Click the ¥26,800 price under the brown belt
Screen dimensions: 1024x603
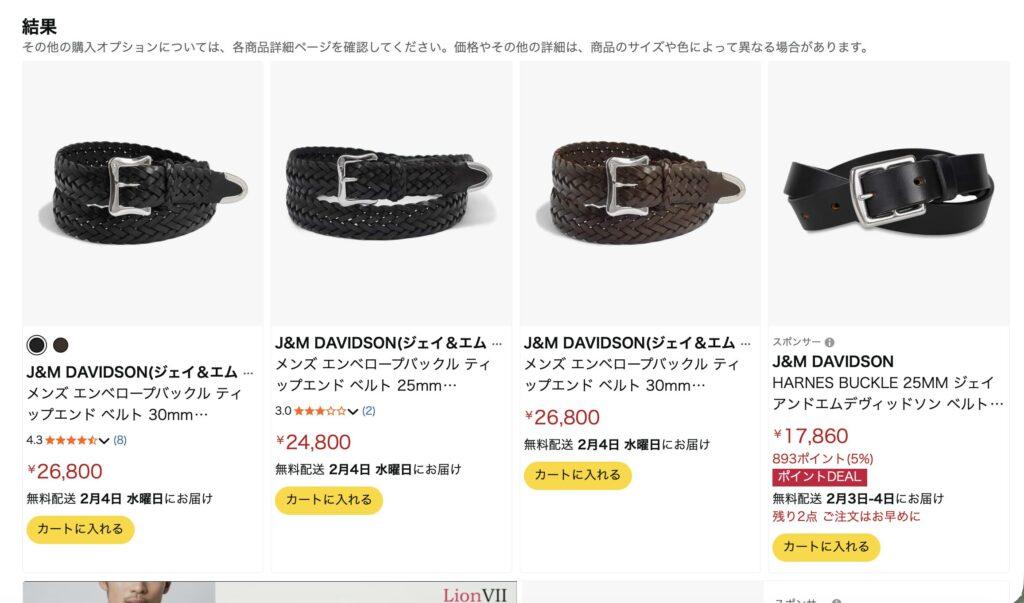click(562, 417)
